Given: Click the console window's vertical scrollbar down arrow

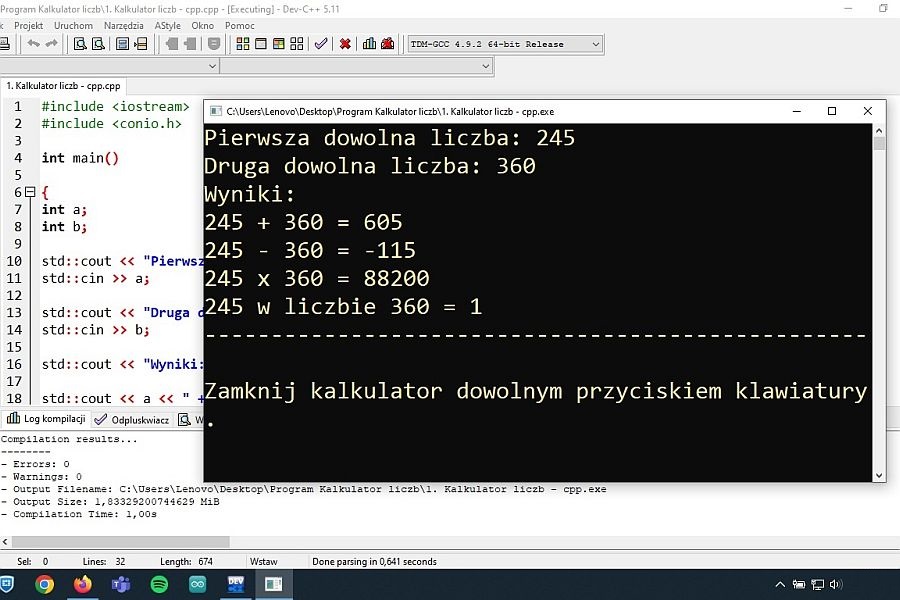Looking at the screenshot, I should click(879, 475).
